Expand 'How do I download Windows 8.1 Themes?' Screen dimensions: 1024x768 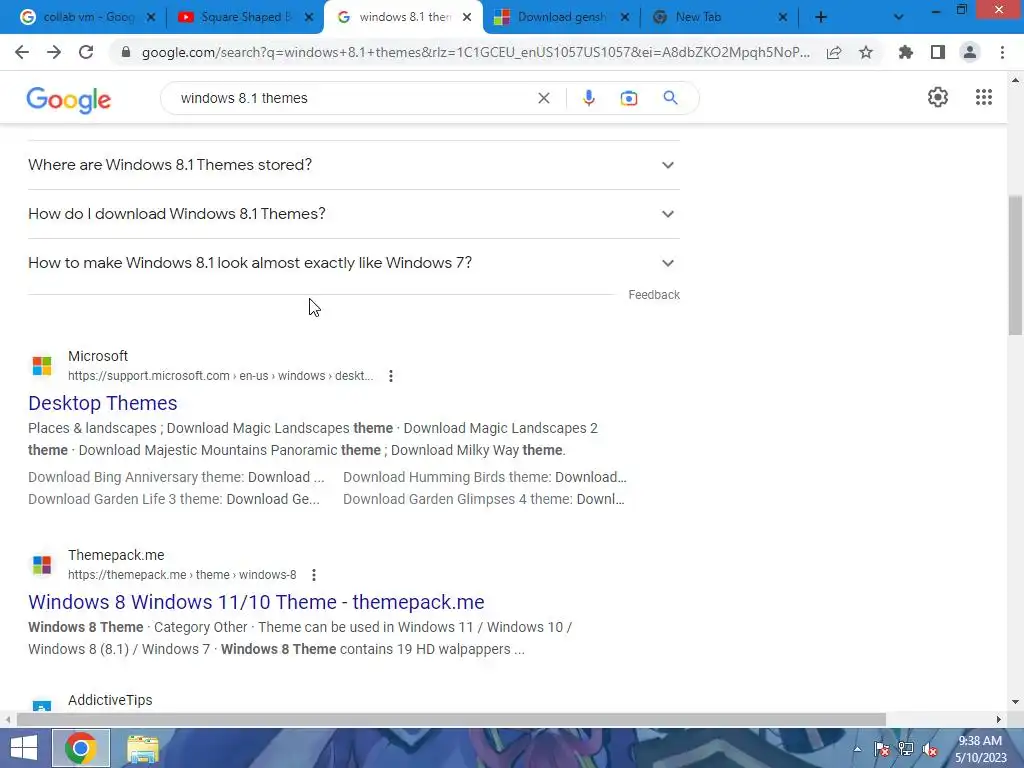coord(353,214)
